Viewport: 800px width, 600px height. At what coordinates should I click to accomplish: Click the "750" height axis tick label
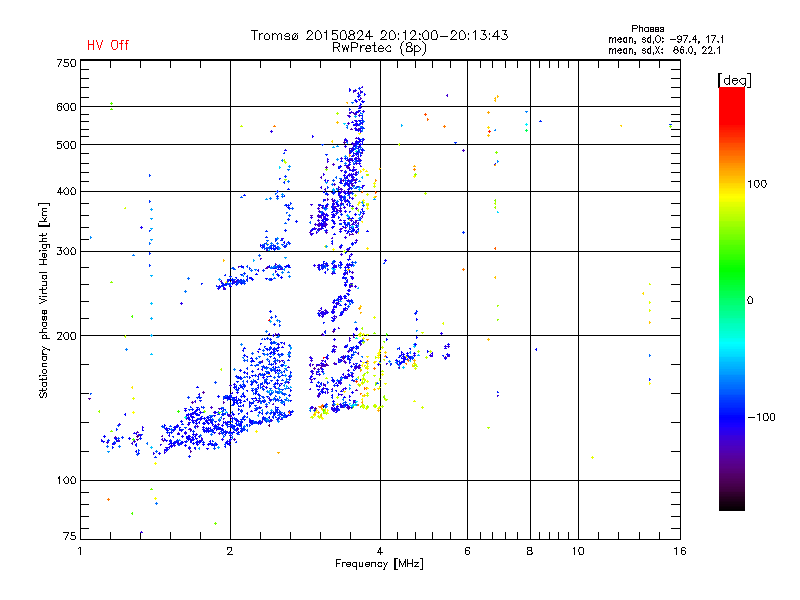pyautogui.click(x=66, y=63)
